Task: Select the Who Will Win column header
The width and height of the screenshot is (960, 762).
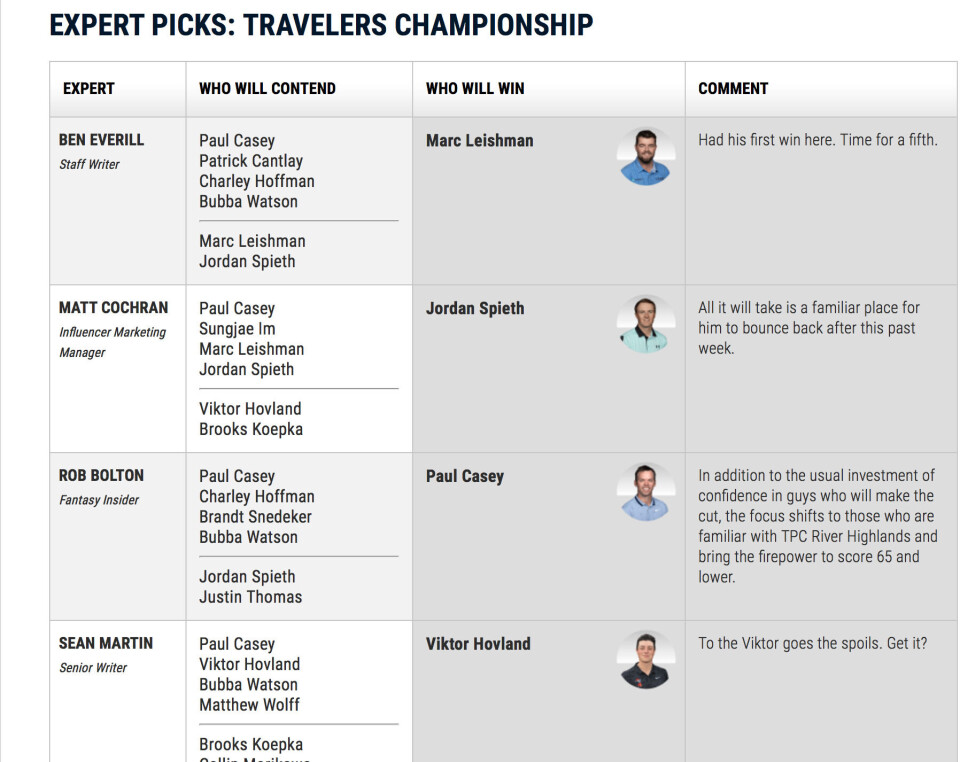Action: (475, 89)
